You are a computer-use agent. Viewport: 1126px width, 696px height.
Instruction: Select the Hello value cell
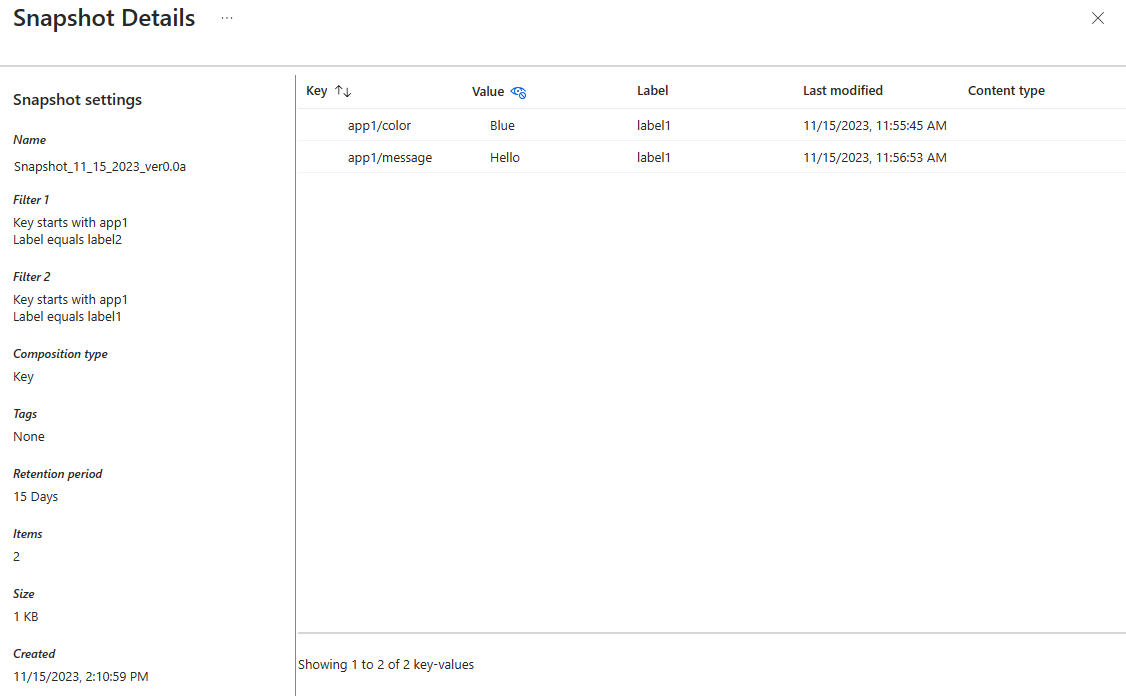coord(504,157)
